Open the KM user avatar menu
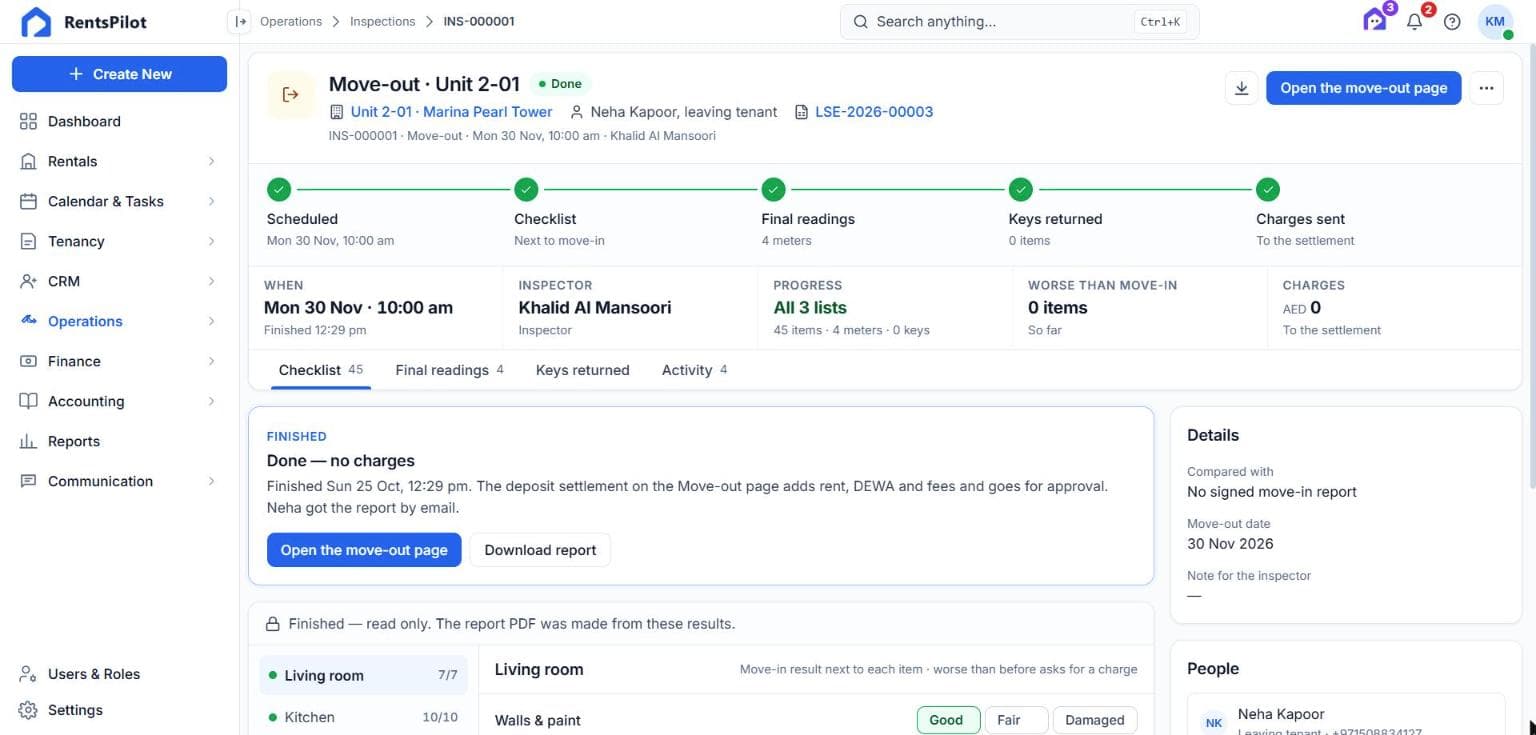 [1495, 21]
